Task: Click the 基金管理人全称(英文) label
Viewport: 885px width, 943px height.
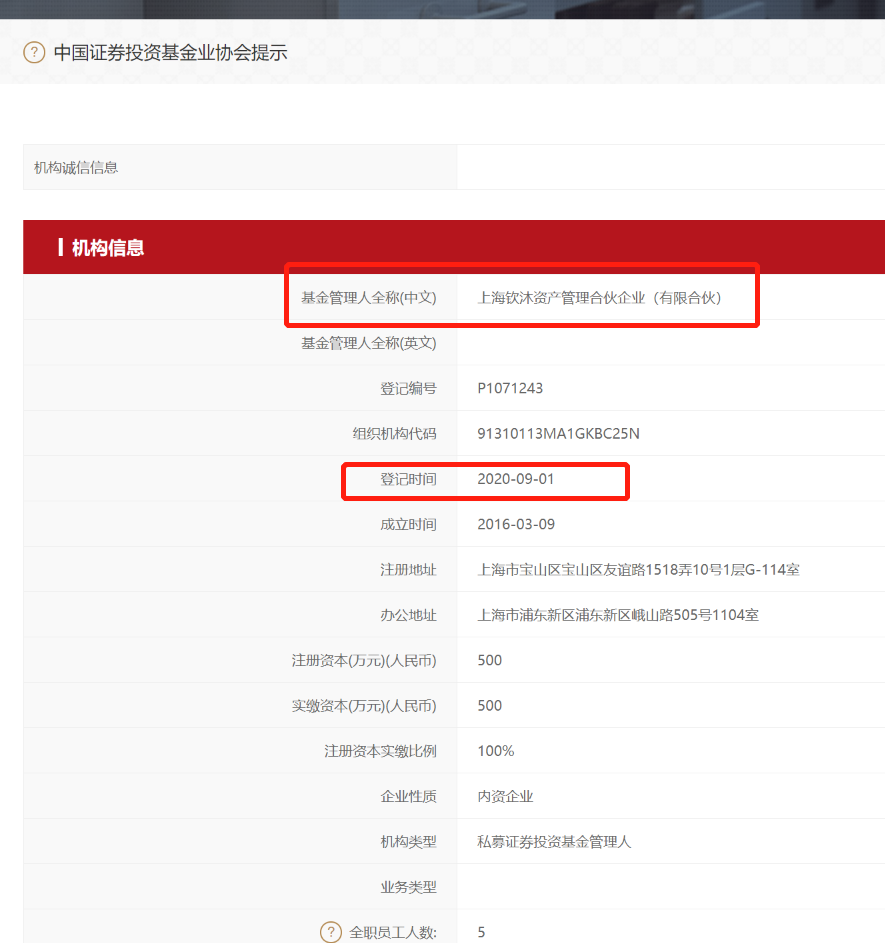Action: (x=368, y=343)
